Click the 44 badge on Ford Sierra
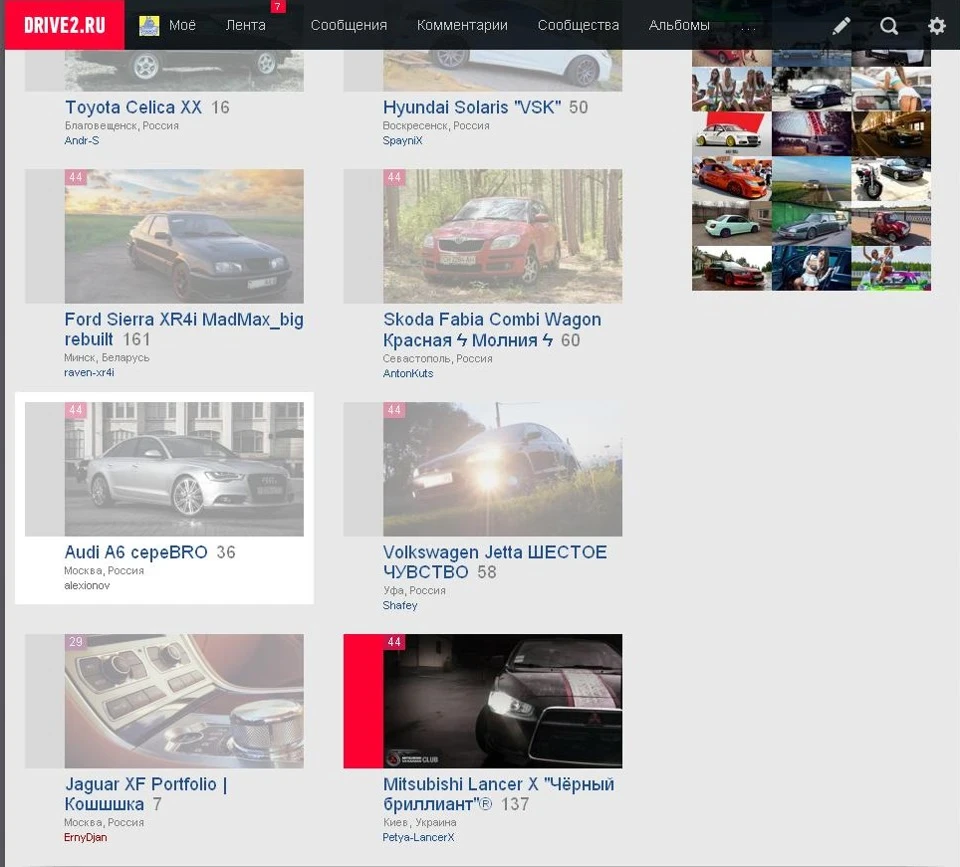960x867 pixels. [75, 178]
